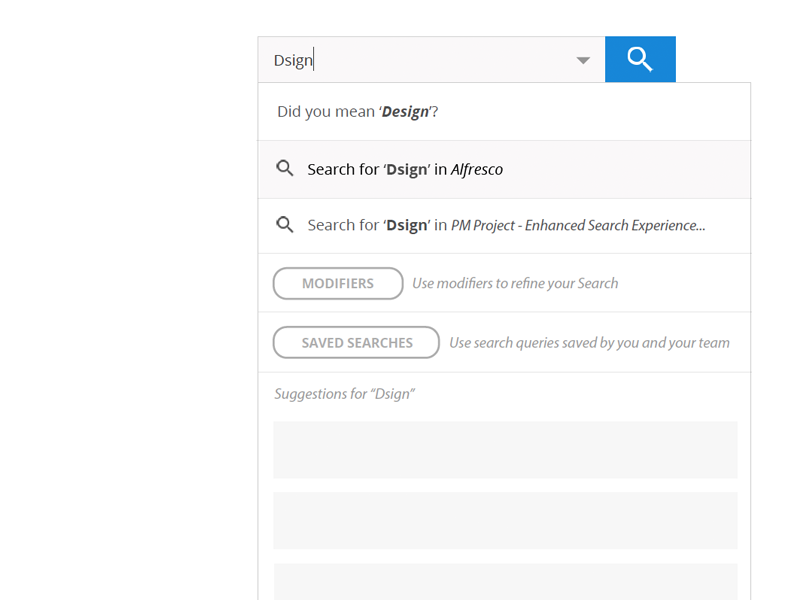
Task: Click magnifier icon beside PM Project search option
Action: [285, 225]
